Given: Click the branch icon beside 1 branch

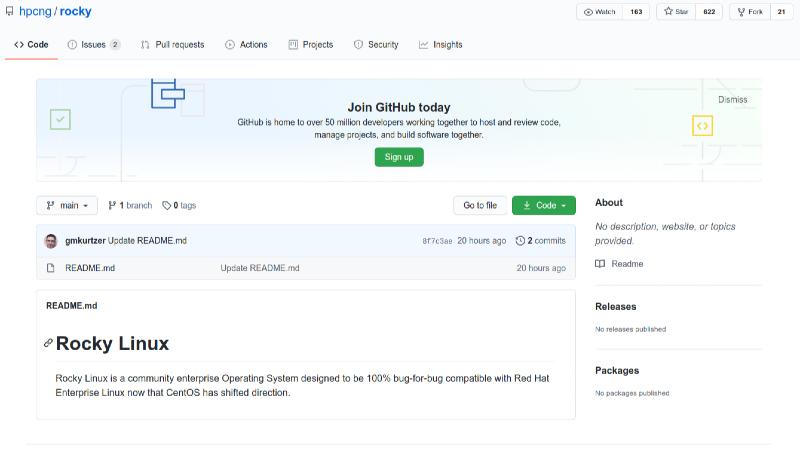Looking at the screenshot, I should [x=112, y=206].
